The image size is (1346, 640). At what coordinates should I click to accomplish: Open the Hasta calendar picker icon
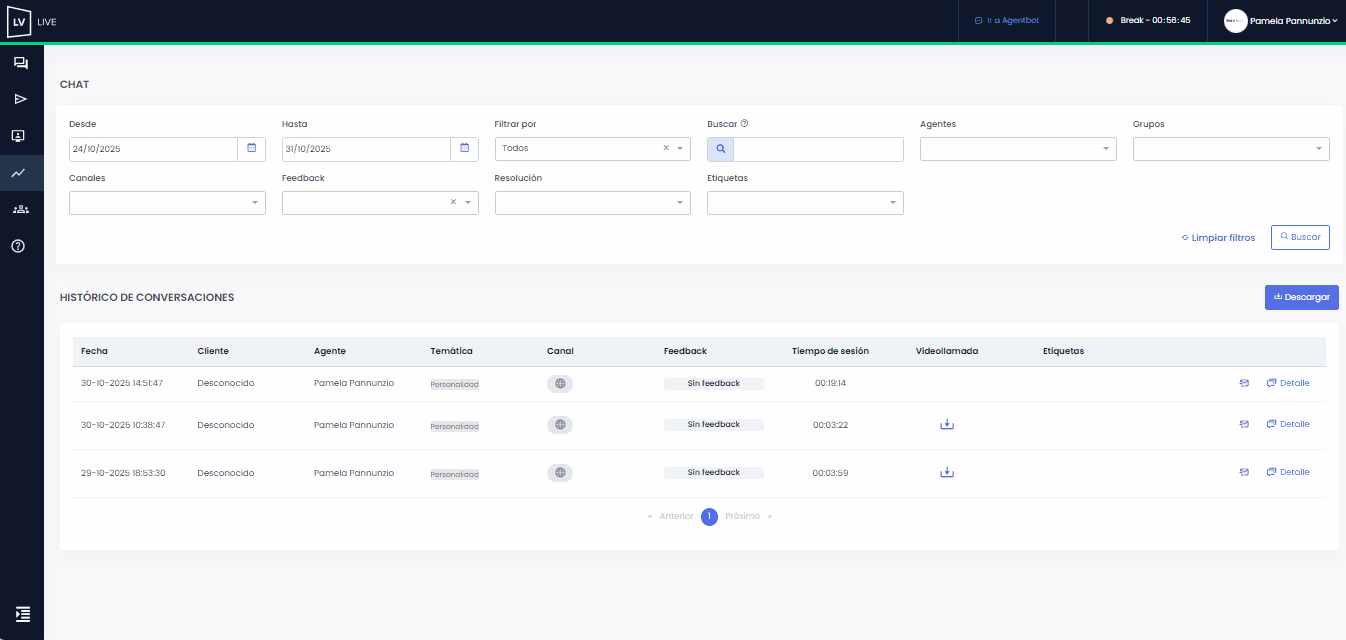pos(464,148)
